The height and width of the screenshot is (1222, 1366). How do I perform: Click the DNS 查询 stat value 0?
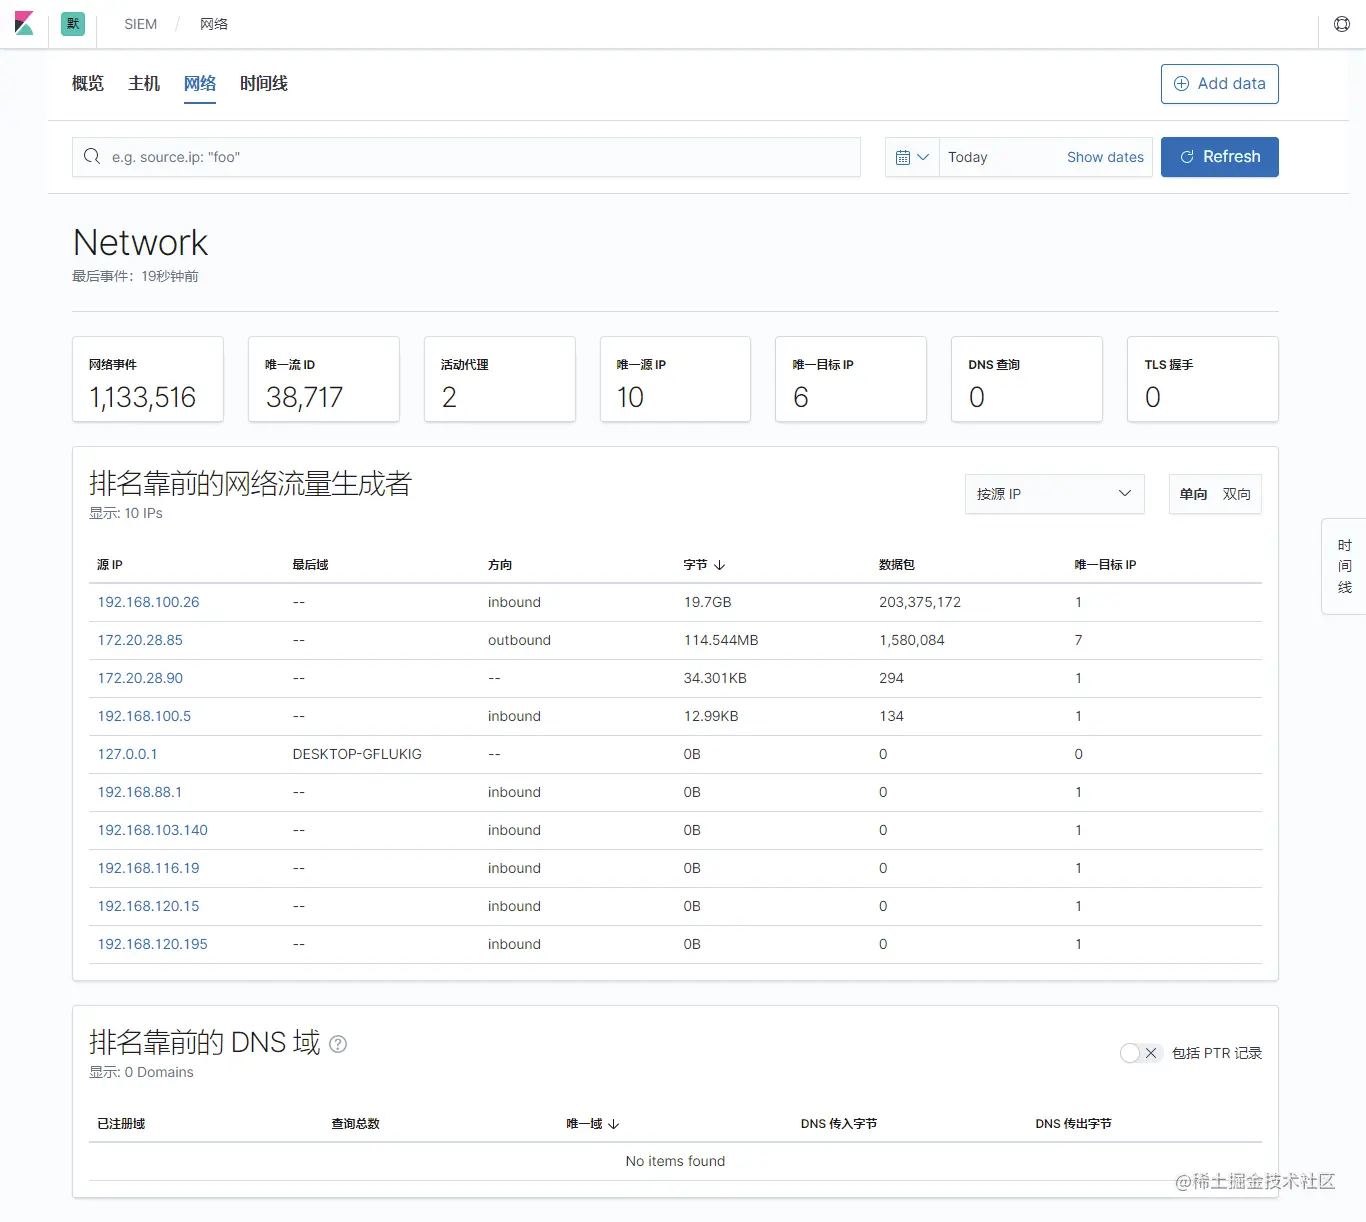[977, 398]
